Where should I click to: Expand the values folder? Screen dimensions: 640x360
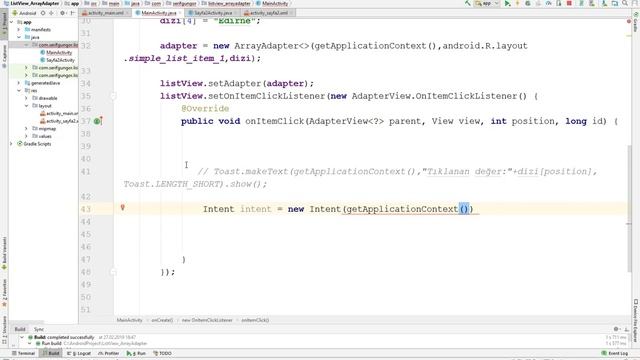[x=27, y=136]
